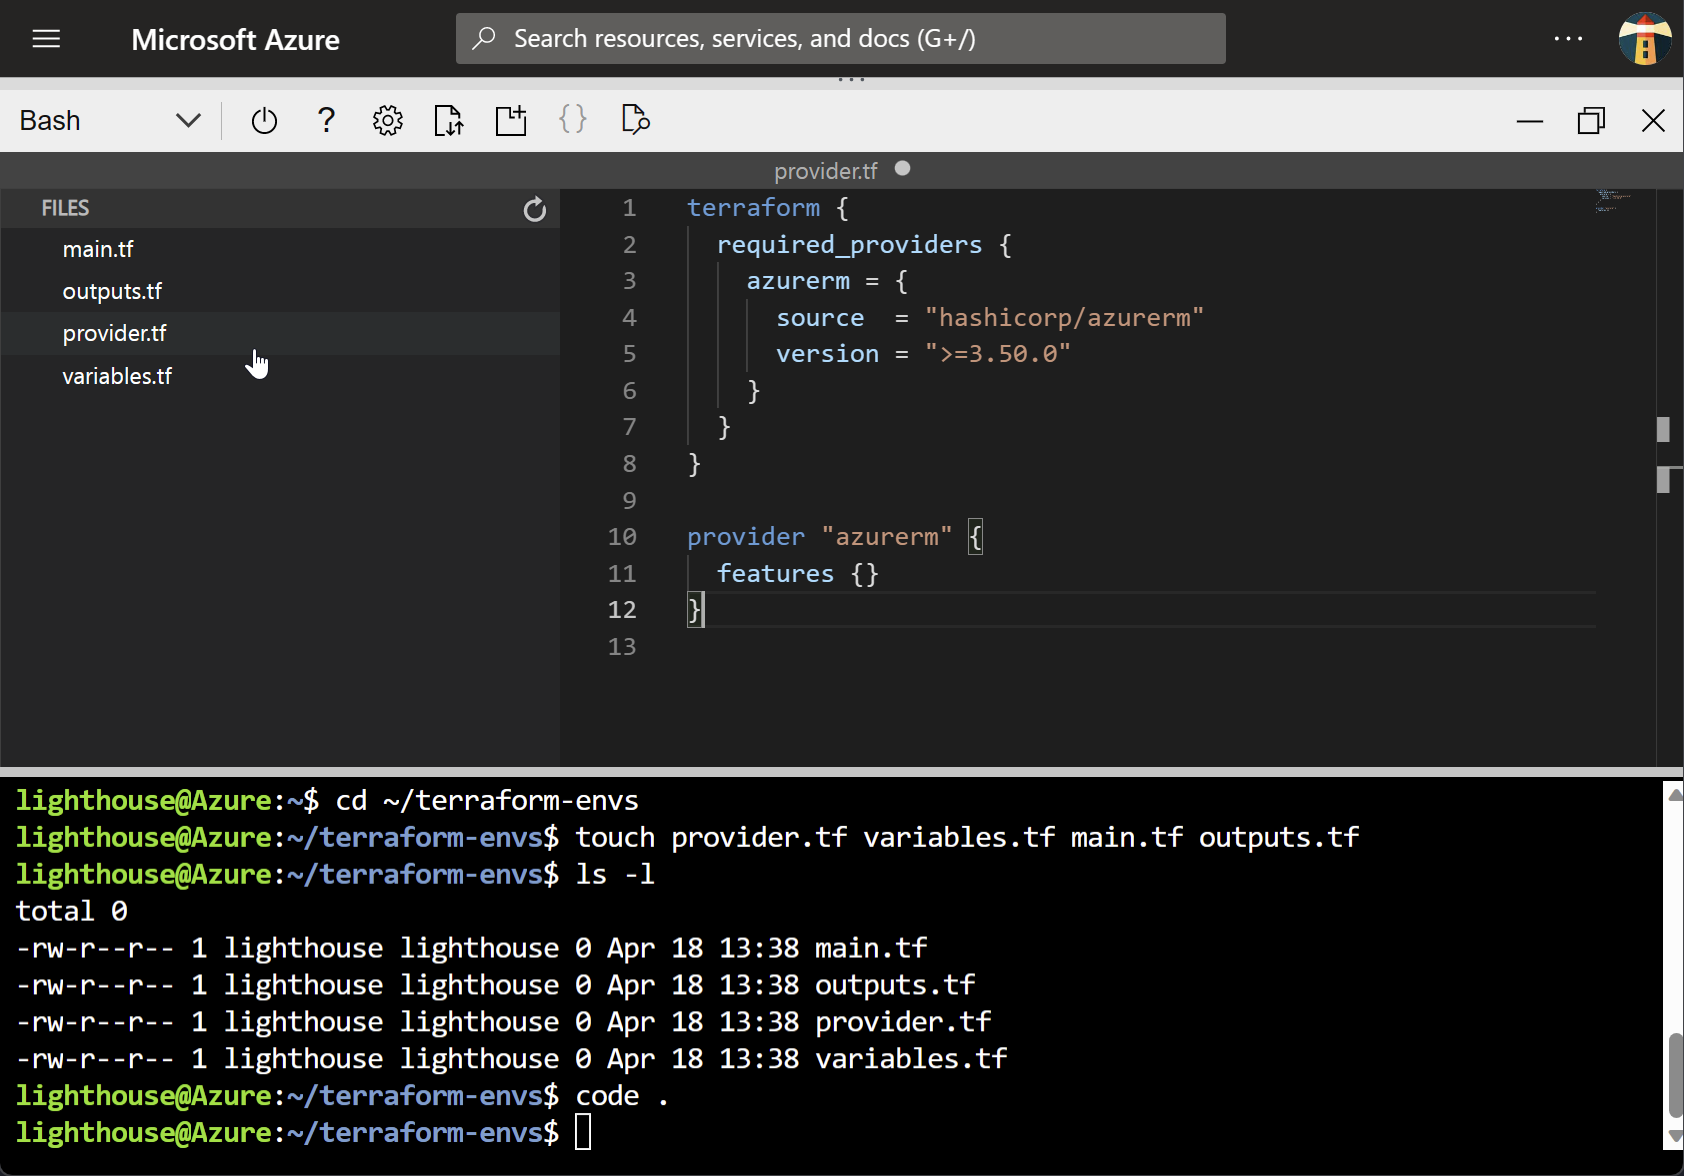Viewport: 1684px width, 1176px height.
Task: Click 'ls -l' command in terminal
Action: [x=615, y=875]
